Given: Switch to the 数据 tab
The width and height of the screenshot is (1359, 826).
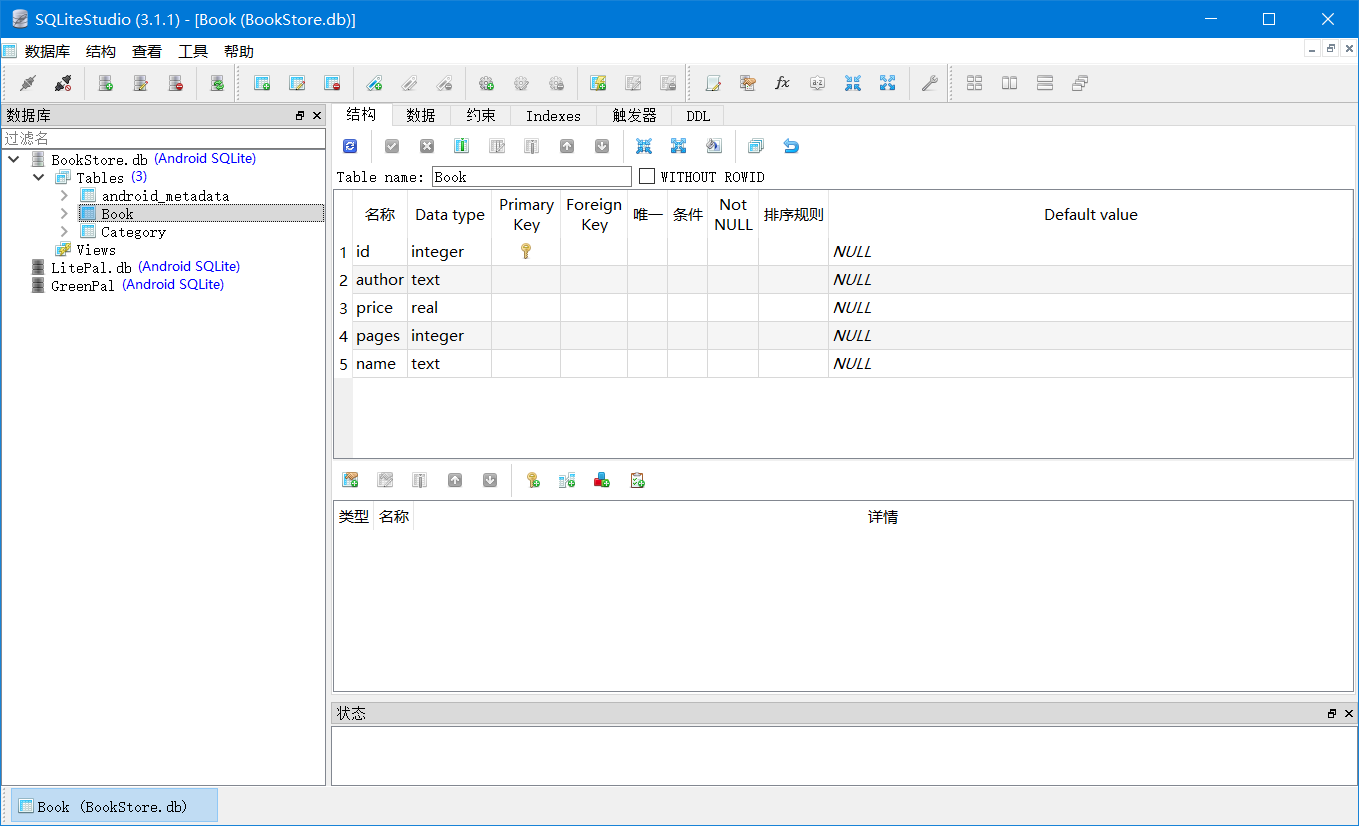Looking at the screenshot, I should pyautogui.click(x=421, y=116).
